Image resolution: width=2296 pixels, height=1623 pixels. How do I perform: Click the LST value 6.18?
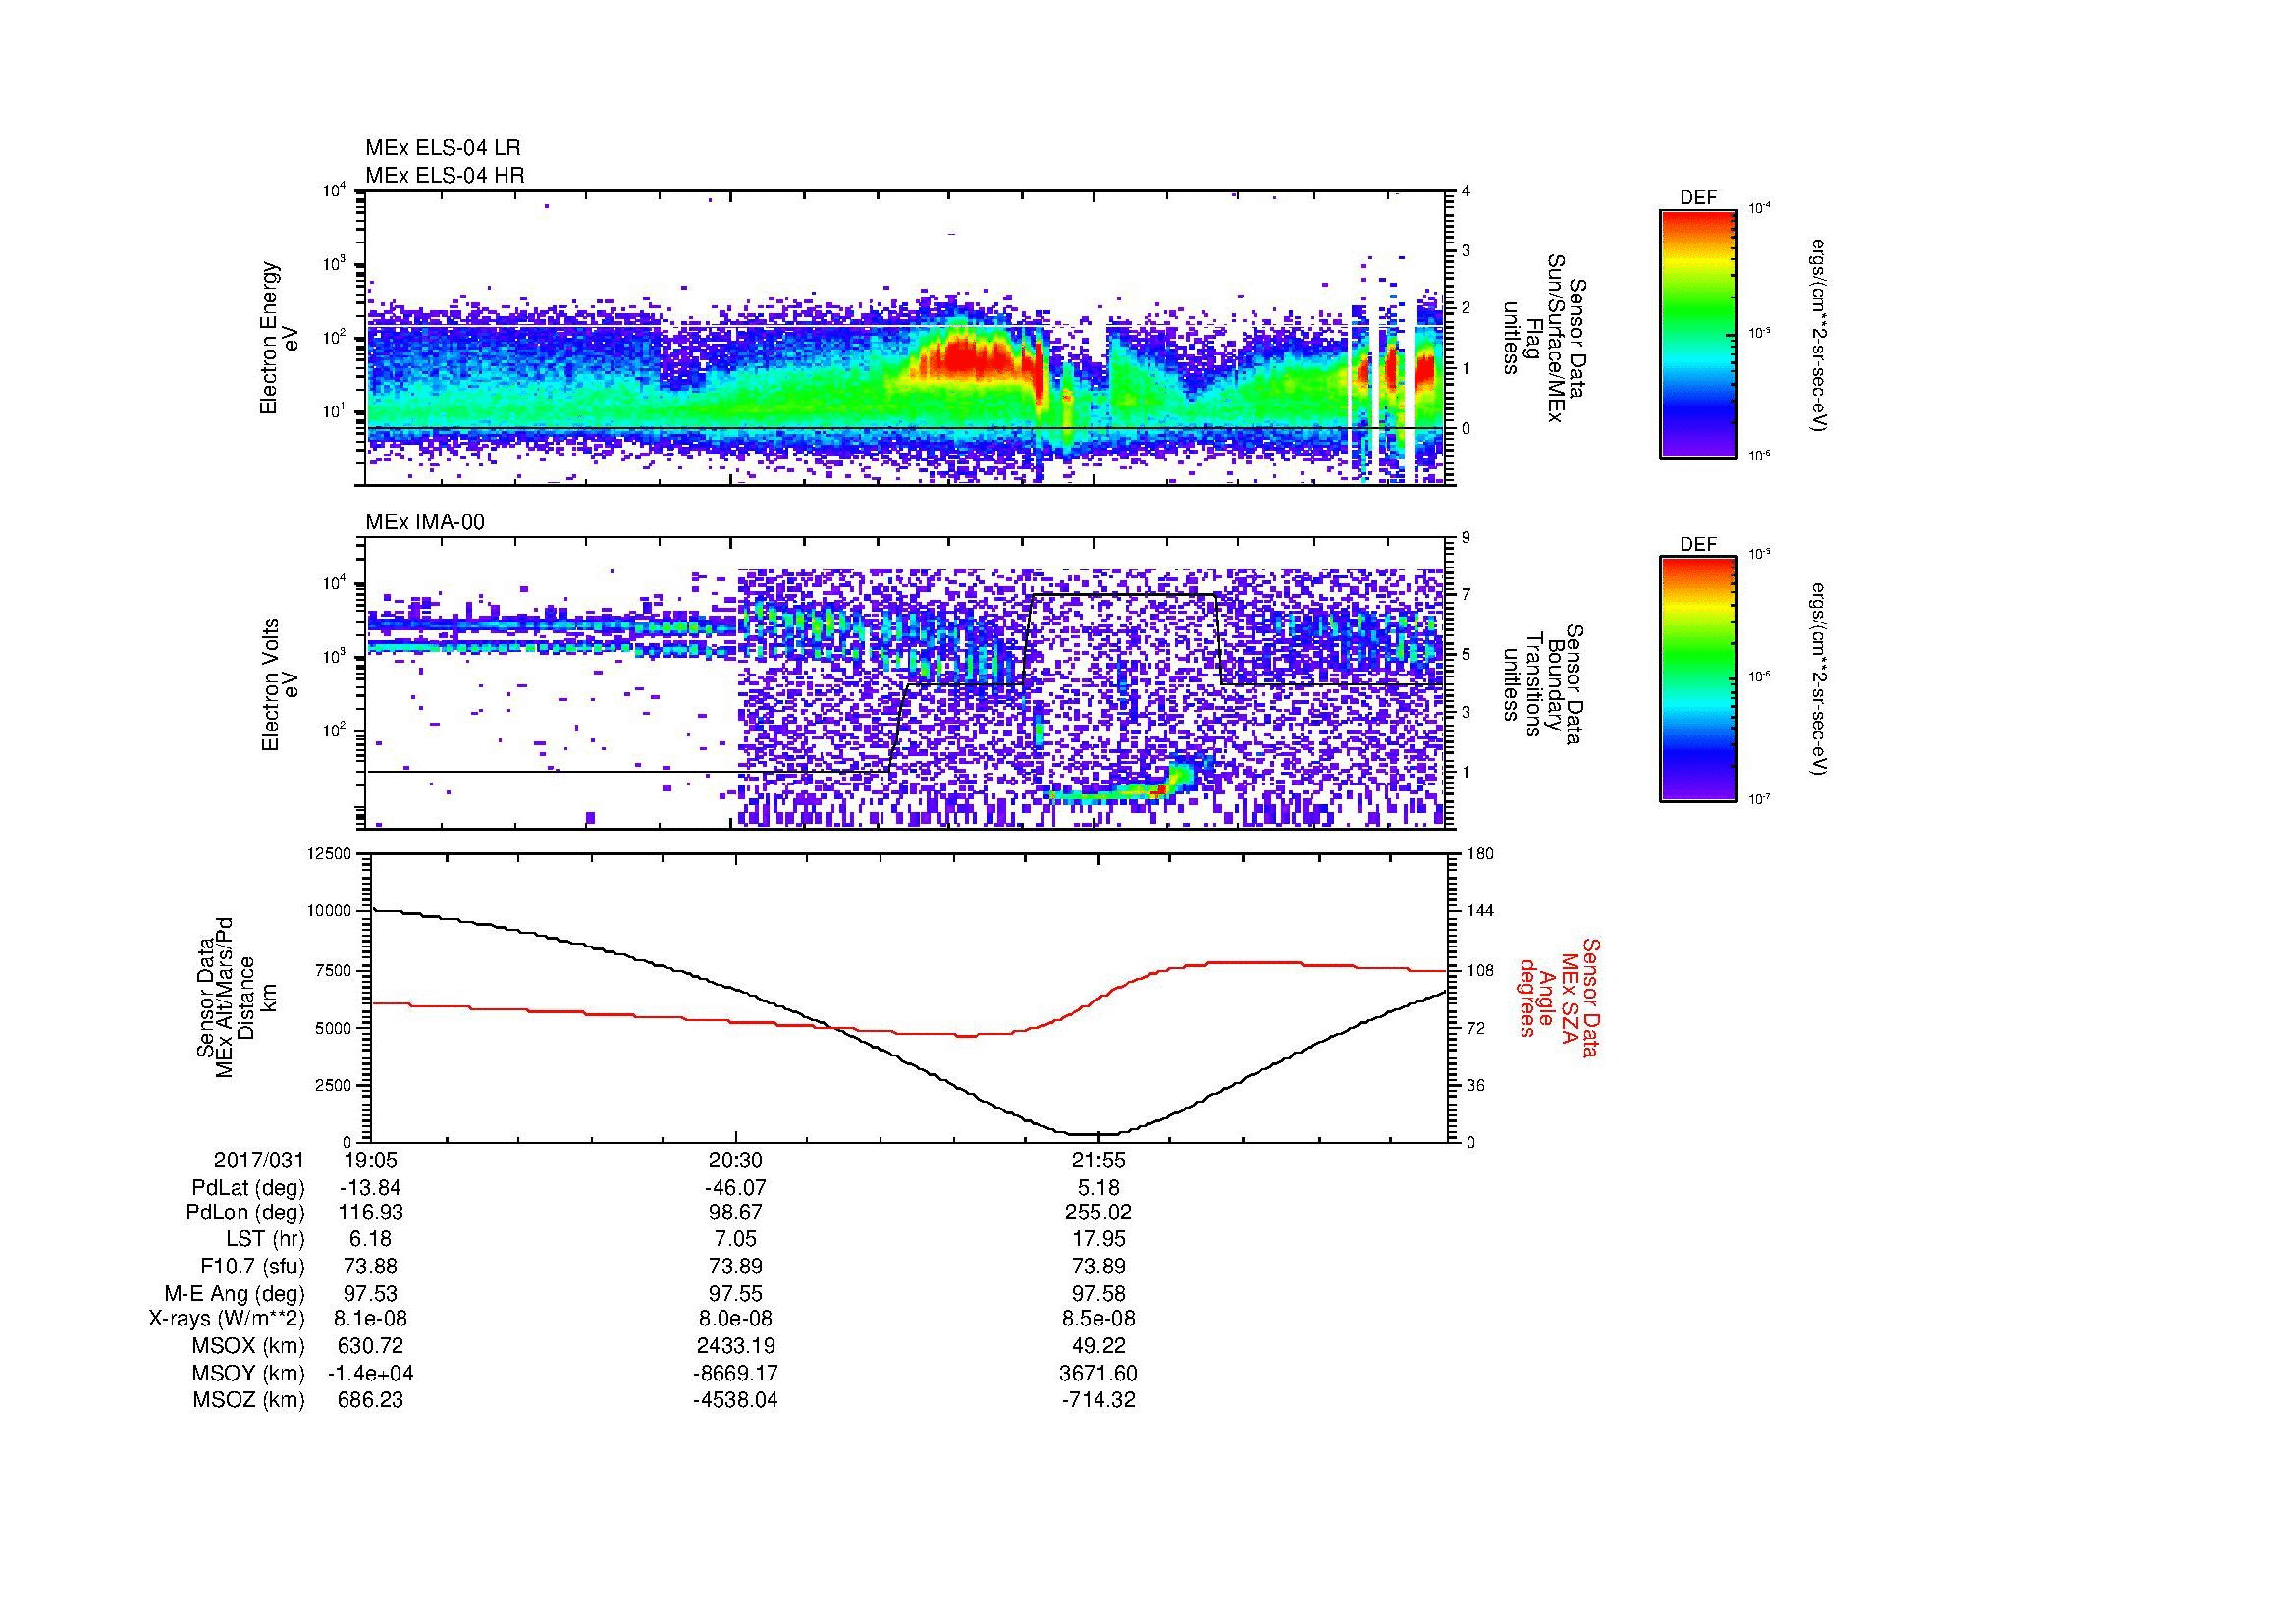click(x=371, y=1240)
